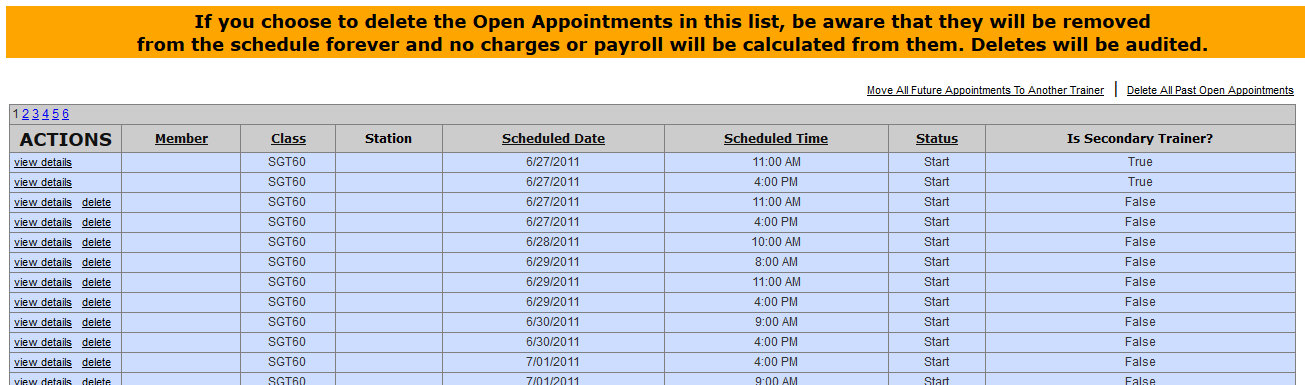The height and width of the screenshot is (385, 1305).
Task: Sort appointments by Status column
Action: pyautogui.click(x=937, y=139)
